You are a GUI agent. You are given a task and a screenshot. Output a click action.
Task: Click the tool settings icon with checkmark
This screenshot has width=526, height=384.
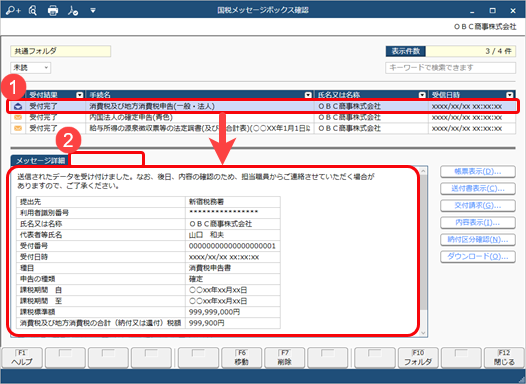pyautogui.click(x=73, y=11)
